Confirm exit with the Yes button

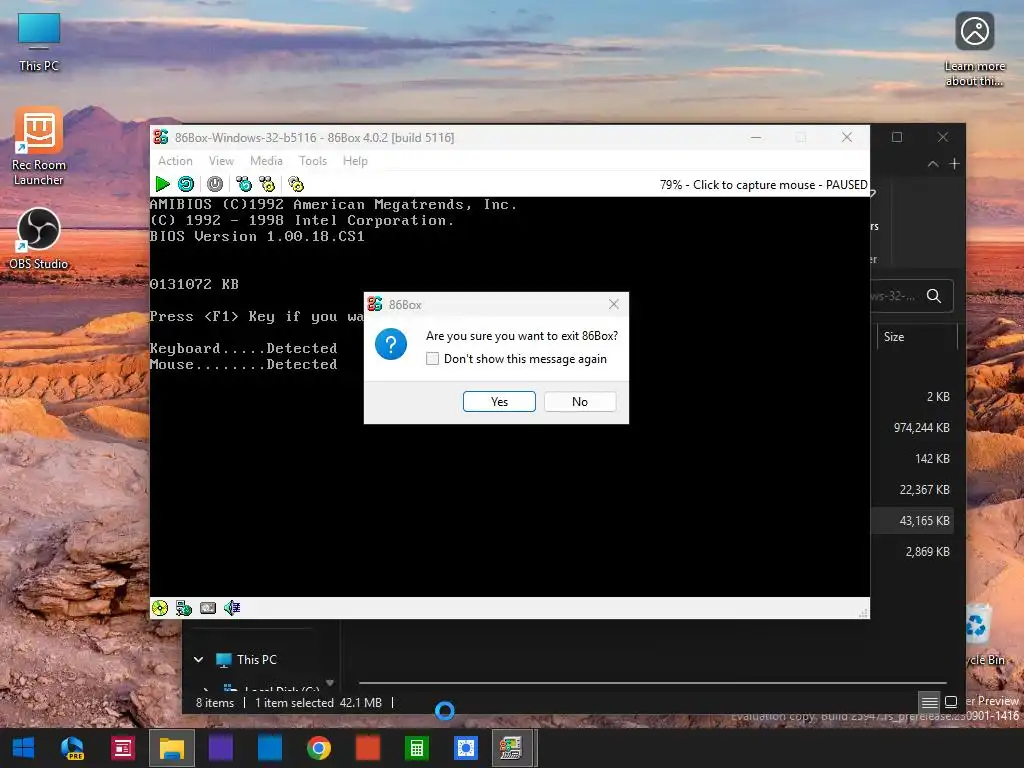500,402
